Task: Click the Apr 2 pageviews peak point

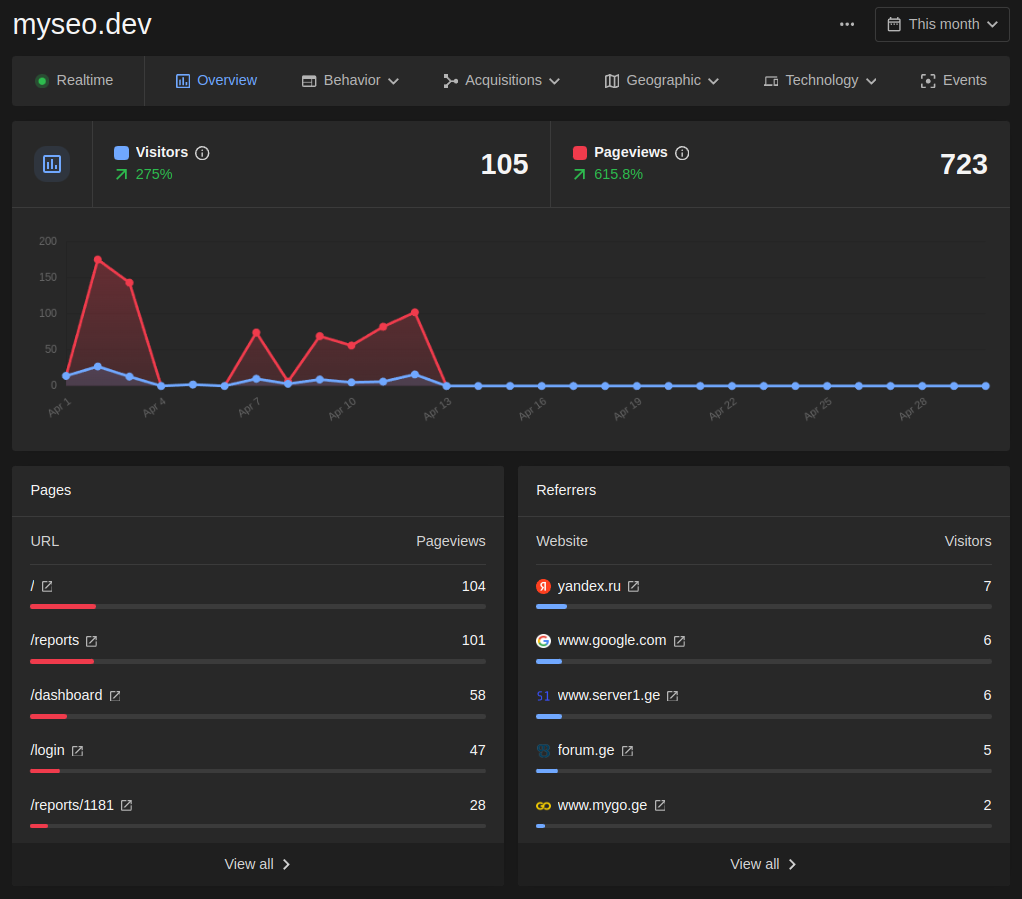Action: 98,260
